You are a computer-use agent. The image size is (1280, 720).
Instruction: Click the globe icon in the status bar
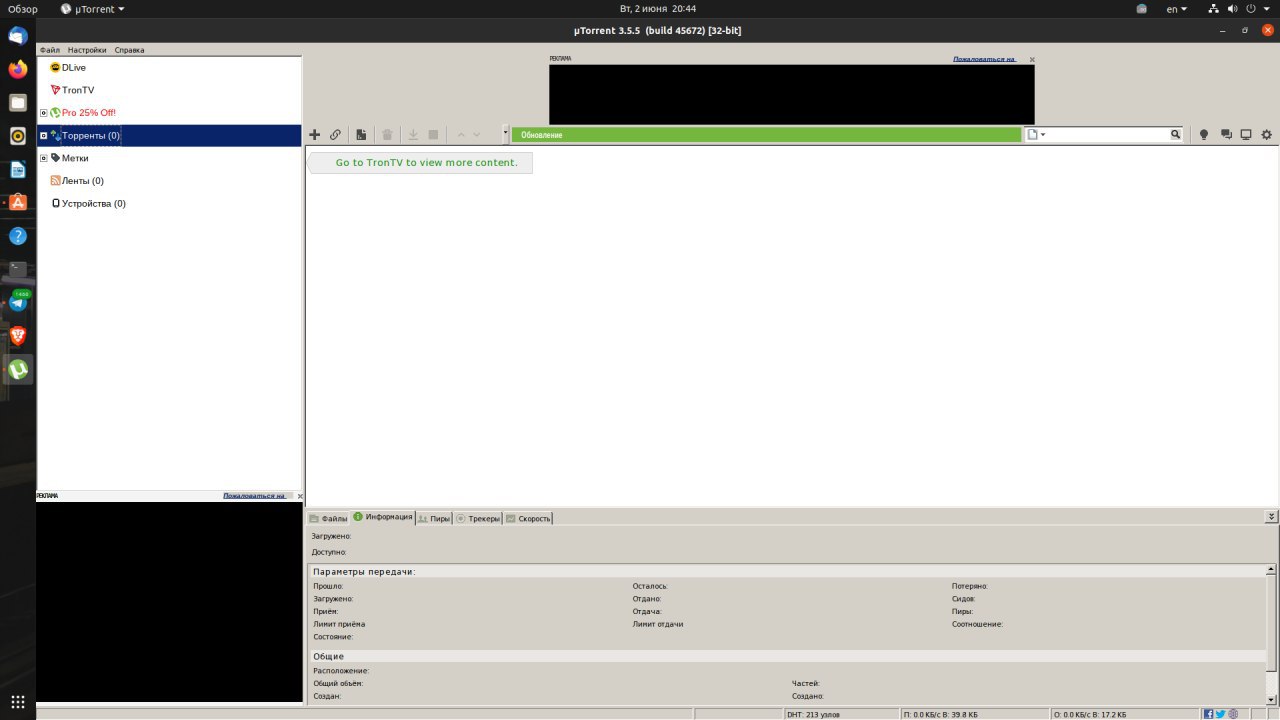click(1233, 714)
